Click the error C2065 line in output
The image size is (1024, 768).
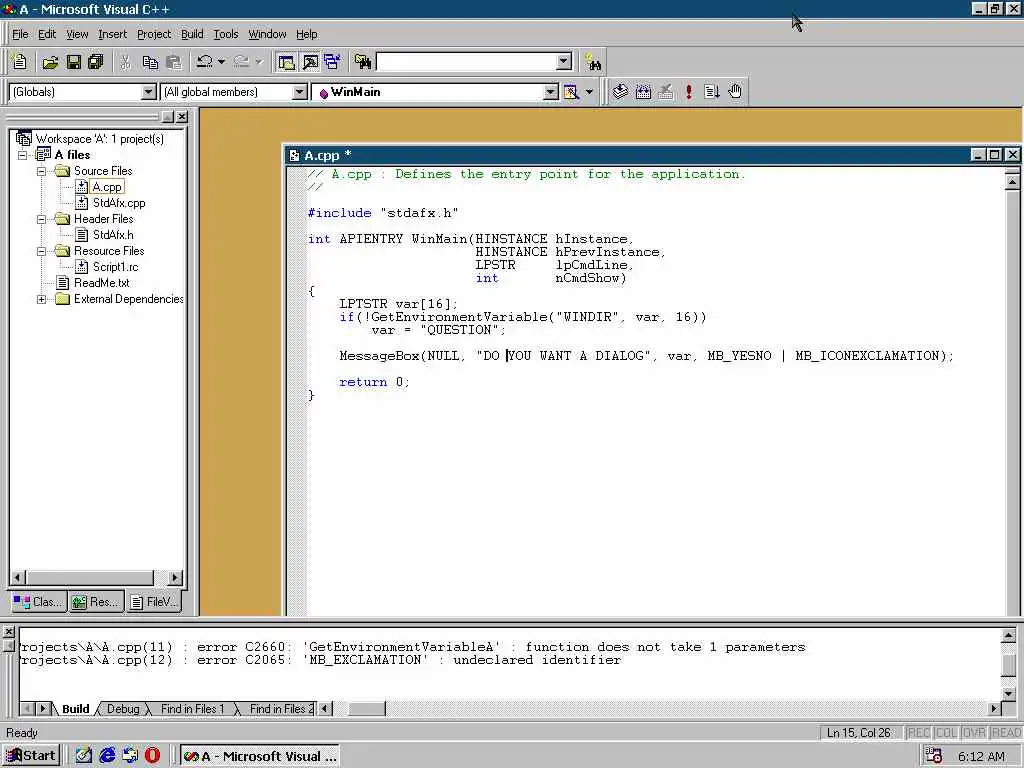pyautogui.click(x=321, y=660)
